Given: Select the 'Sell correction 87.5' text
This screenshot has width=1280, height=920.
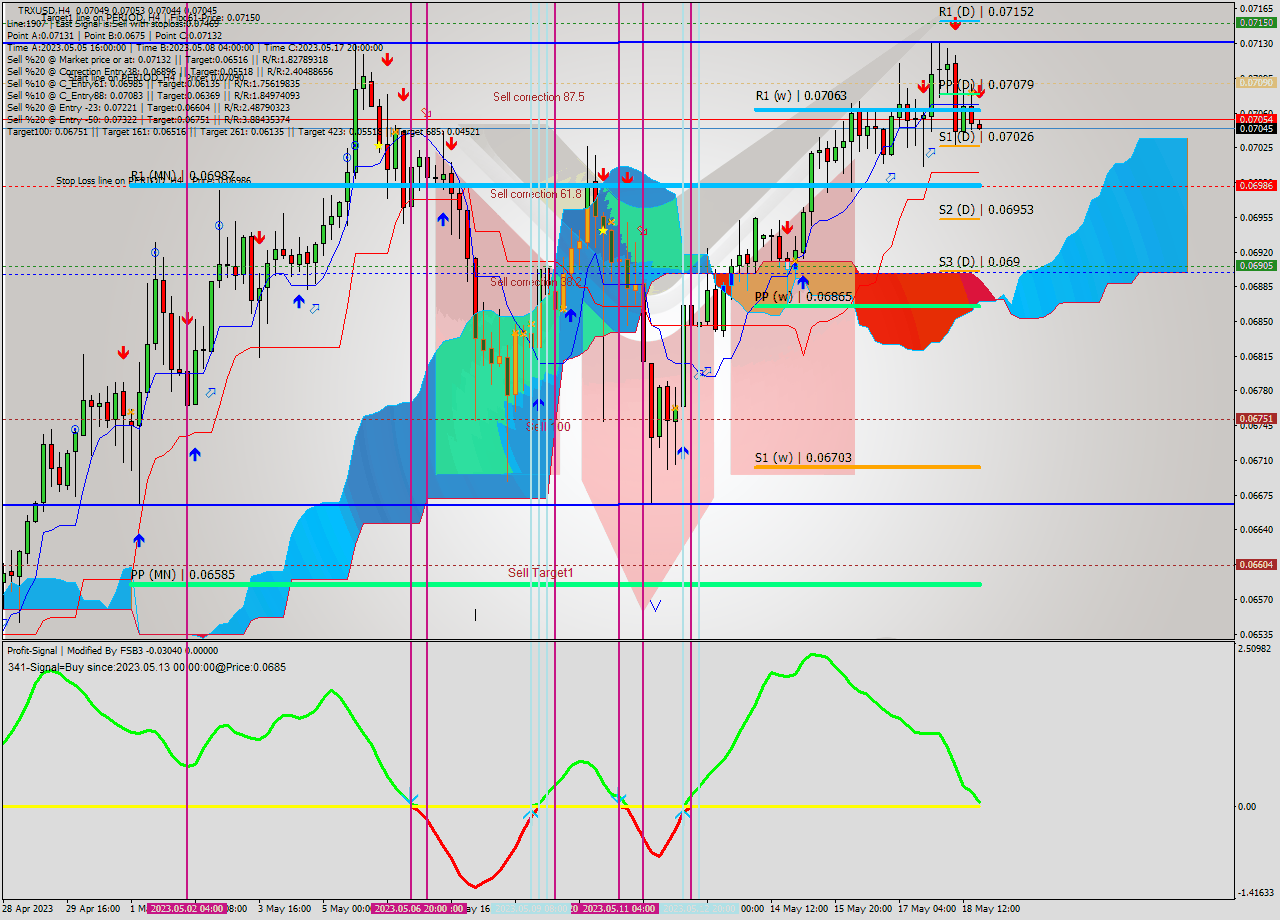Looking at the screenshot, I should [539, 97].
